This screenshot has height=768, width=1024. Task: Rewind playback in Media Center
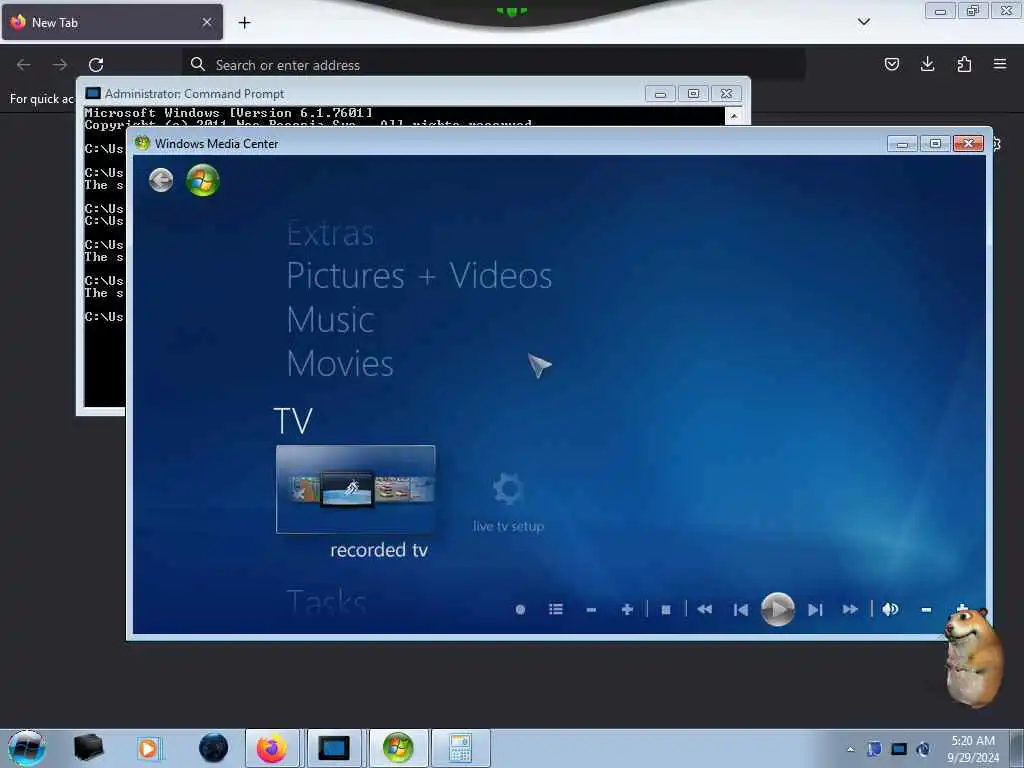tap(704, 609)
